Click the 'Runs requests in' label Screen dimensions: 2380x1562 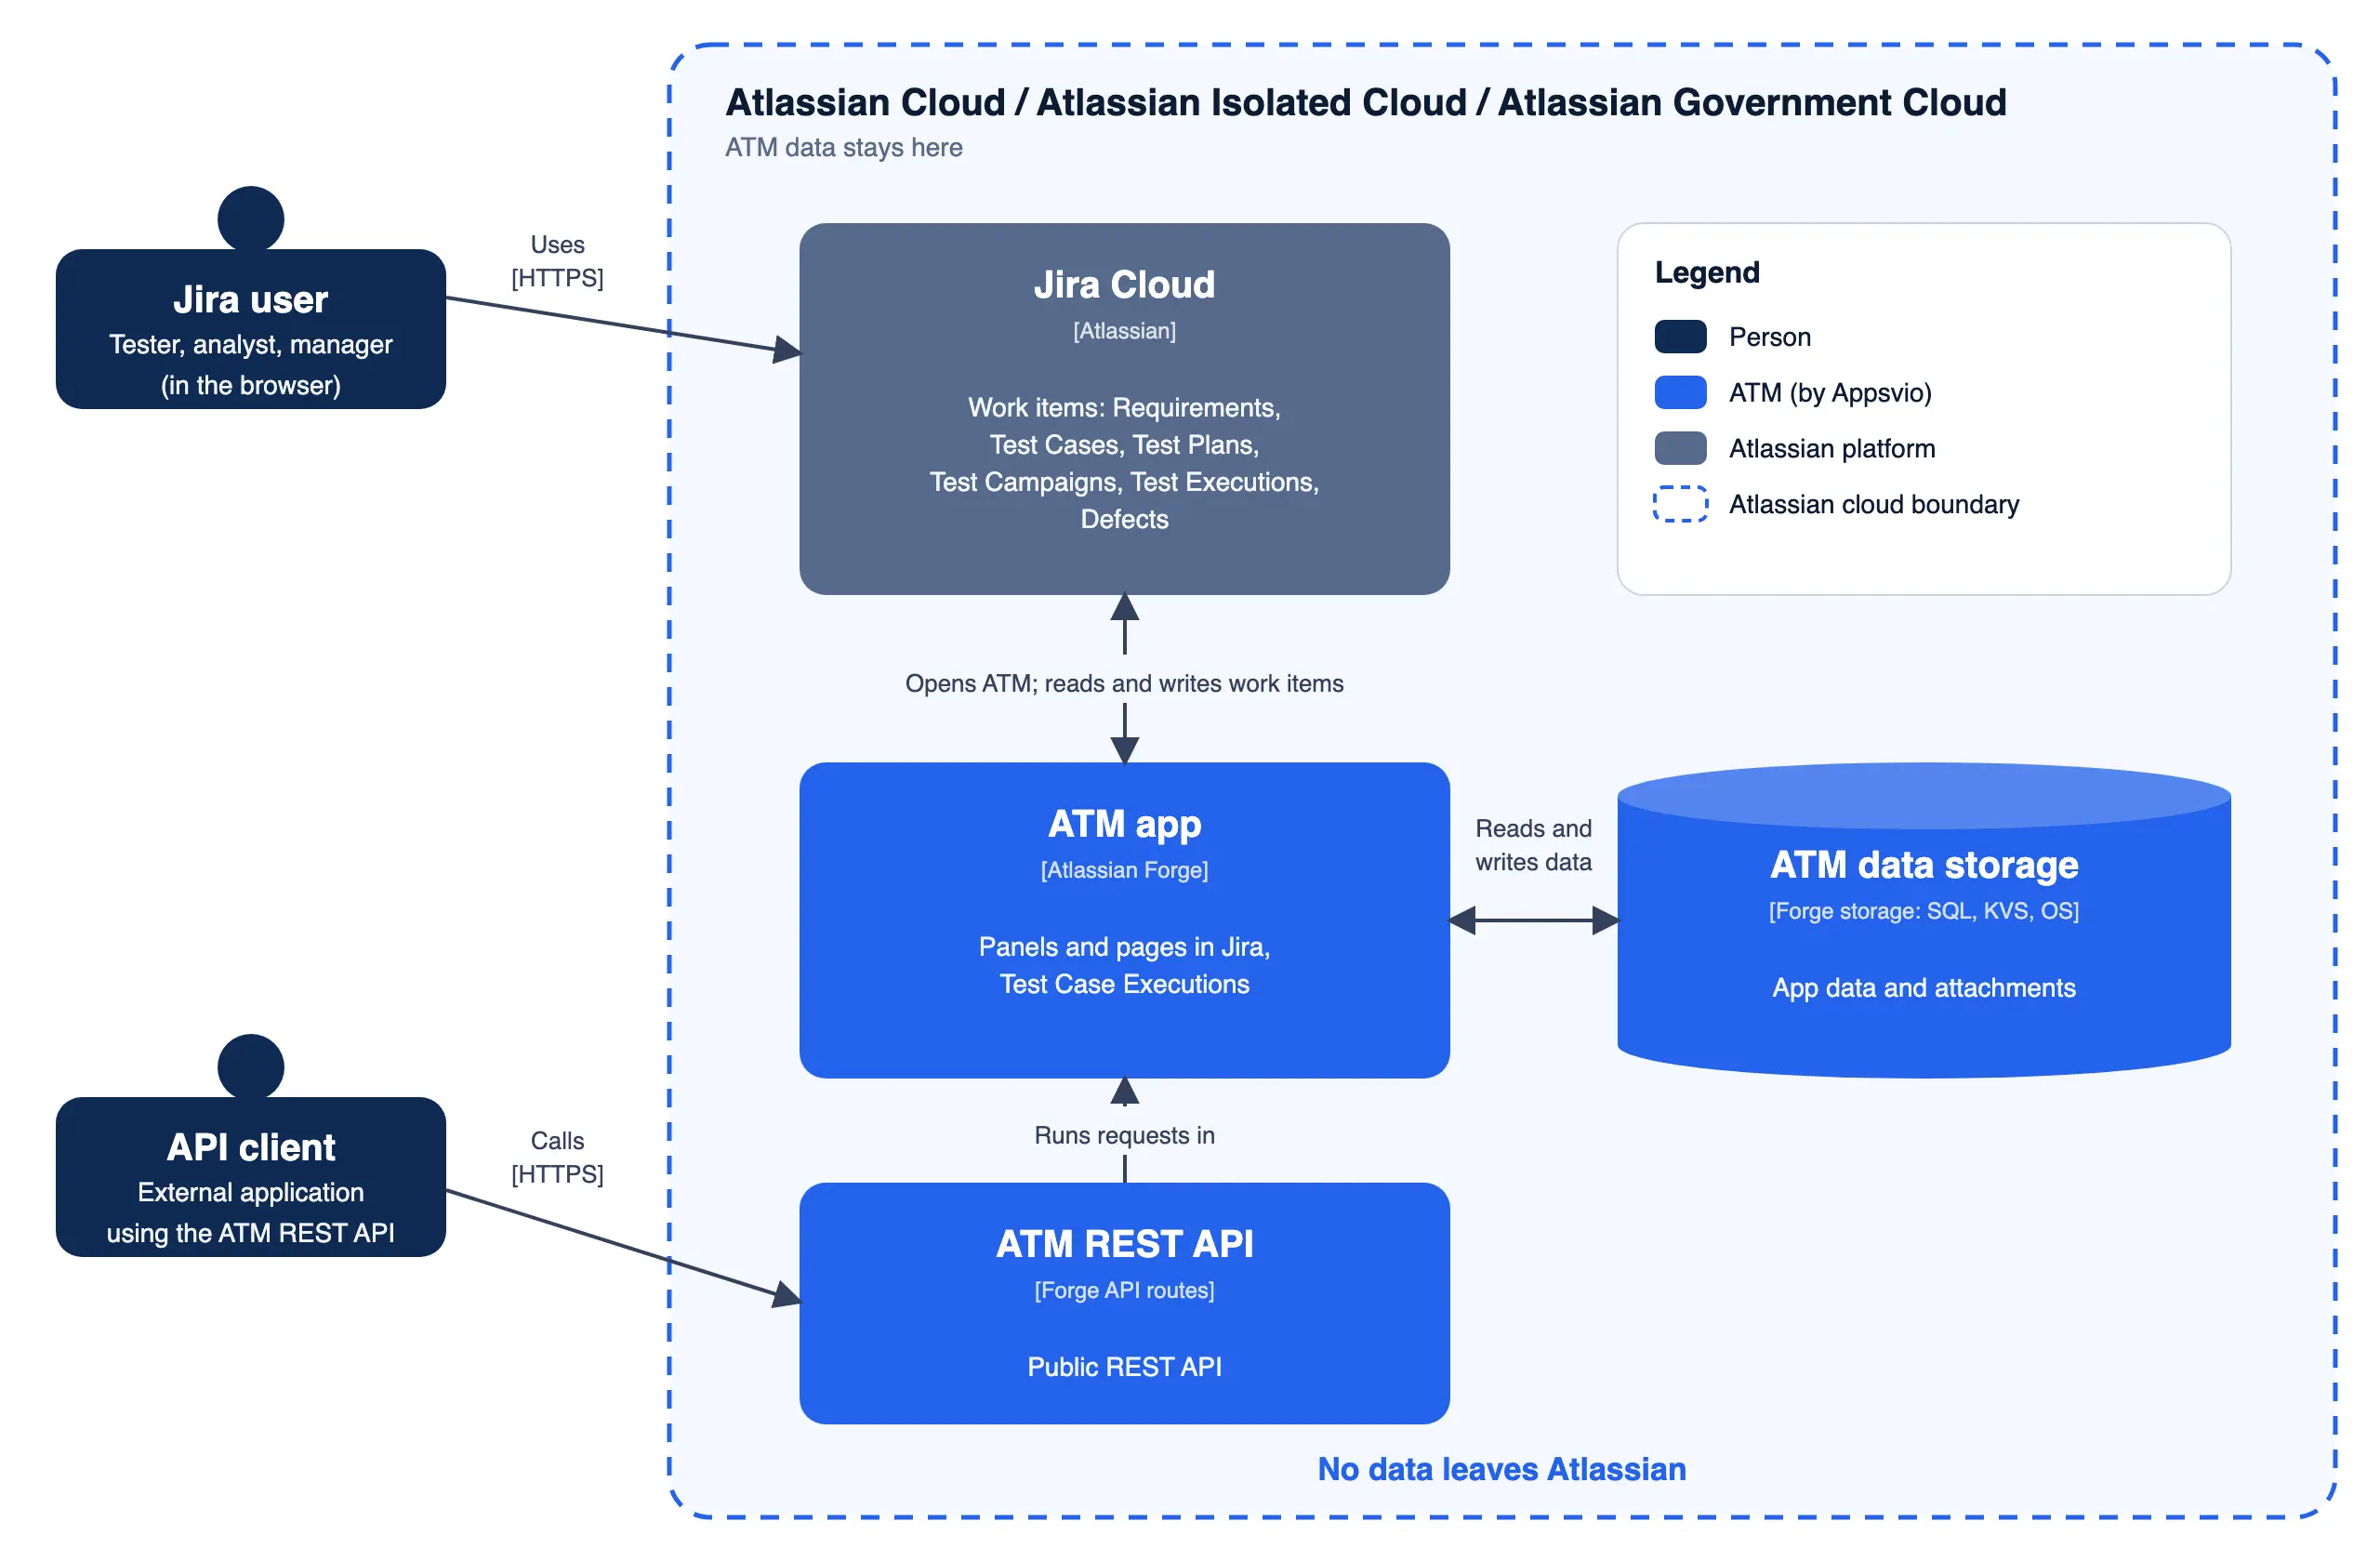(x=1124, y=1135)
